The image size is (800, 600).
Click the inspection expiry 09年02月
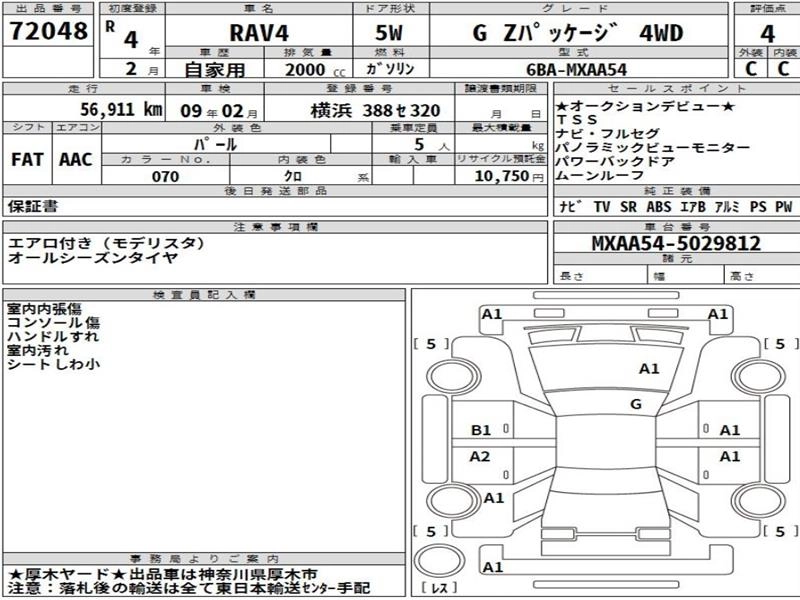(x=219, y=111)
